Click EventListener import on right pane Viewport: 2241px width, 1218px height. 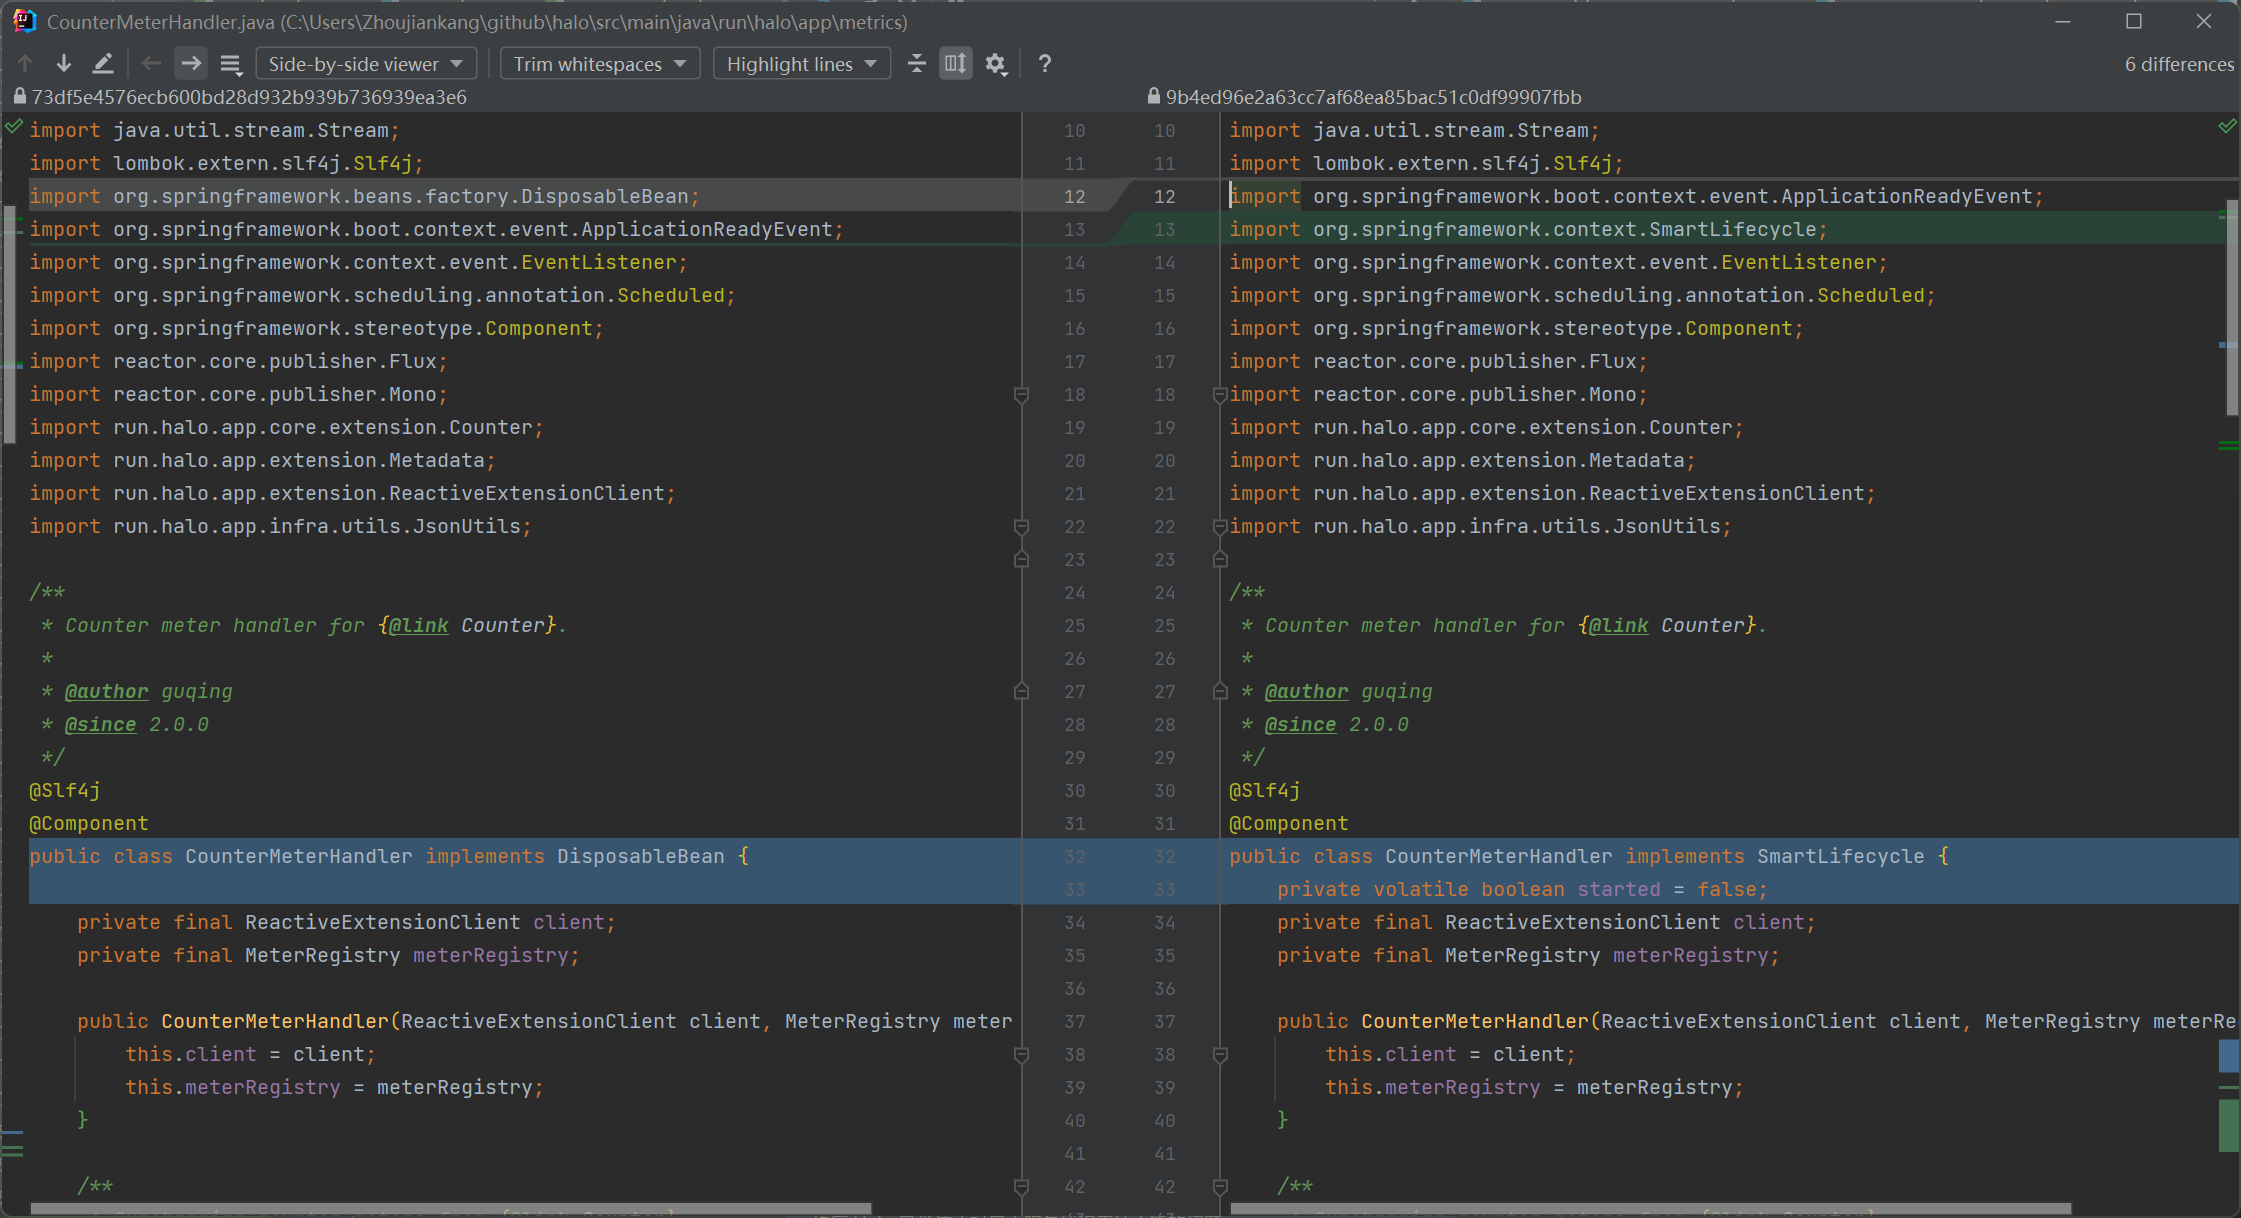tap(1558, 262)
